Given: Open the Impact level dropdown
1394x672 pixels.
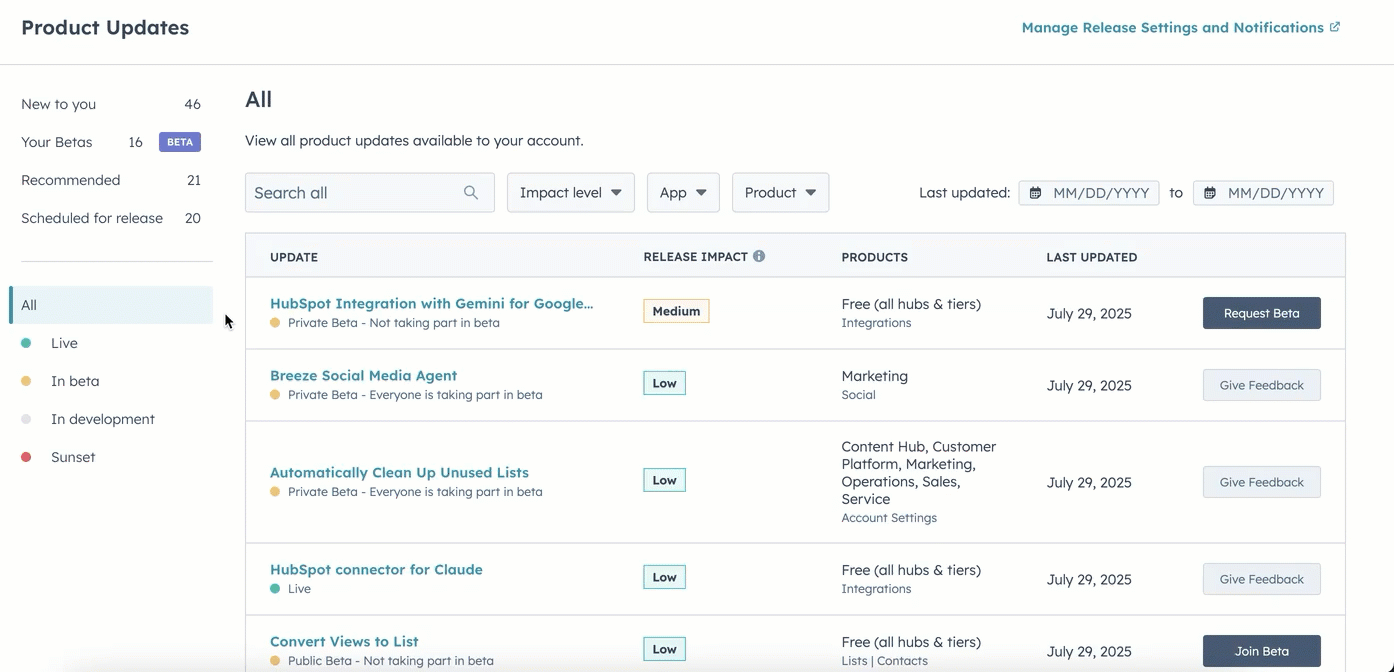Looking at the screenshot, I should 571,192.
